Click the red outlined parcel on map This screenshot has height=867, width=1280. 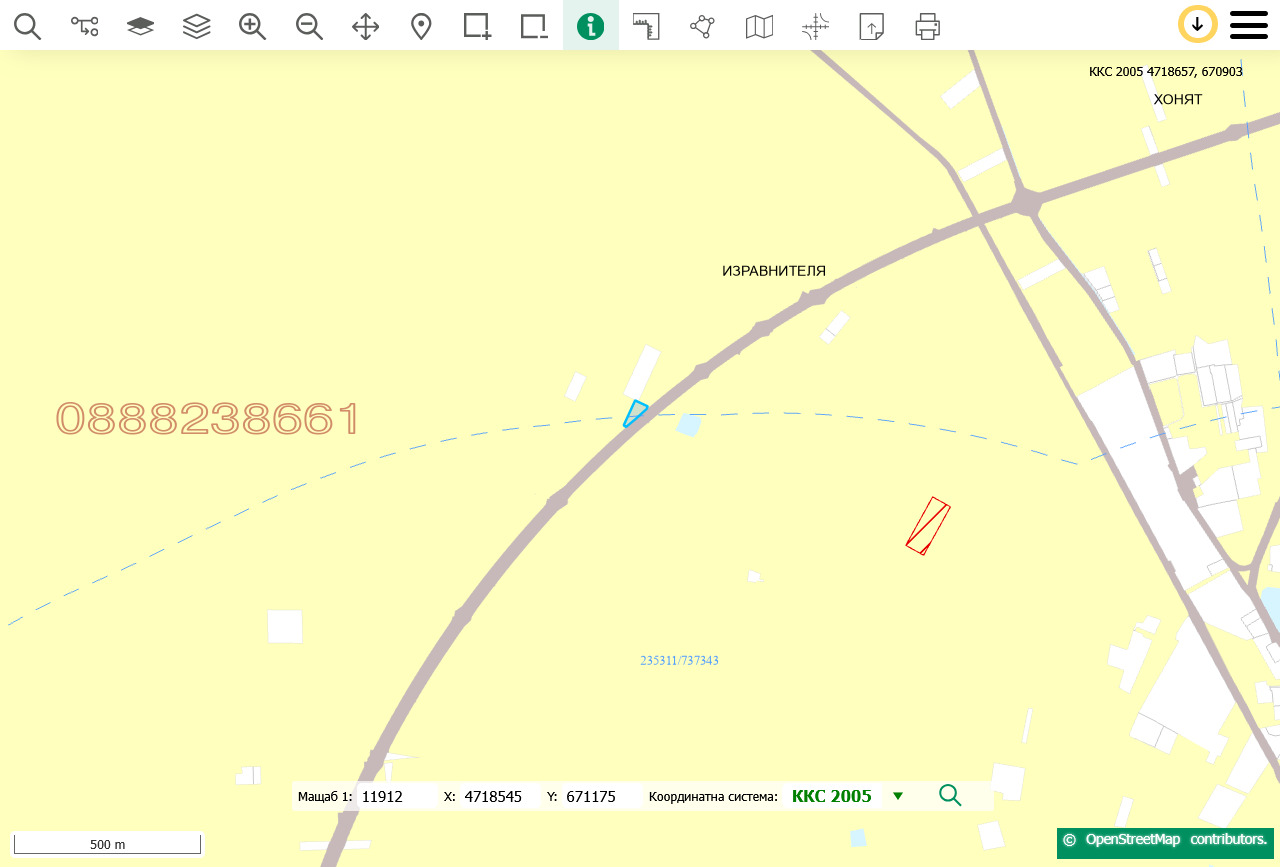pyautogui.click(x=927, y=526)
